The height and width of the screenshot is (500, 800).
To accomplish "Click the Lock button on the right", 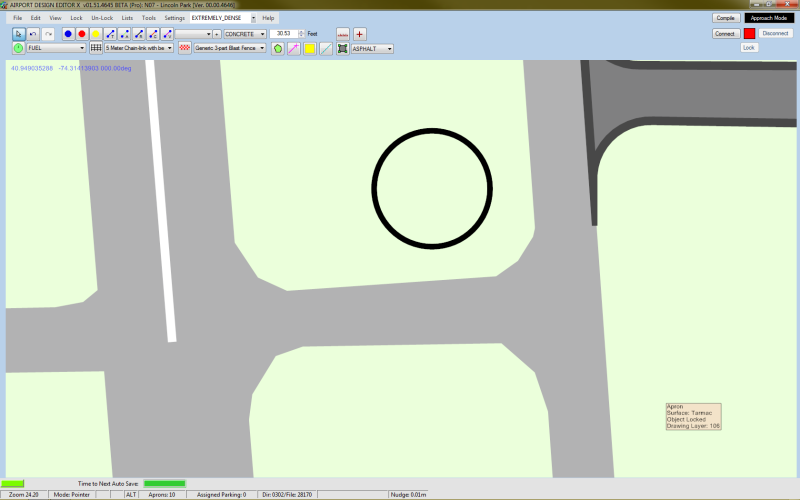I will (748, 47).
